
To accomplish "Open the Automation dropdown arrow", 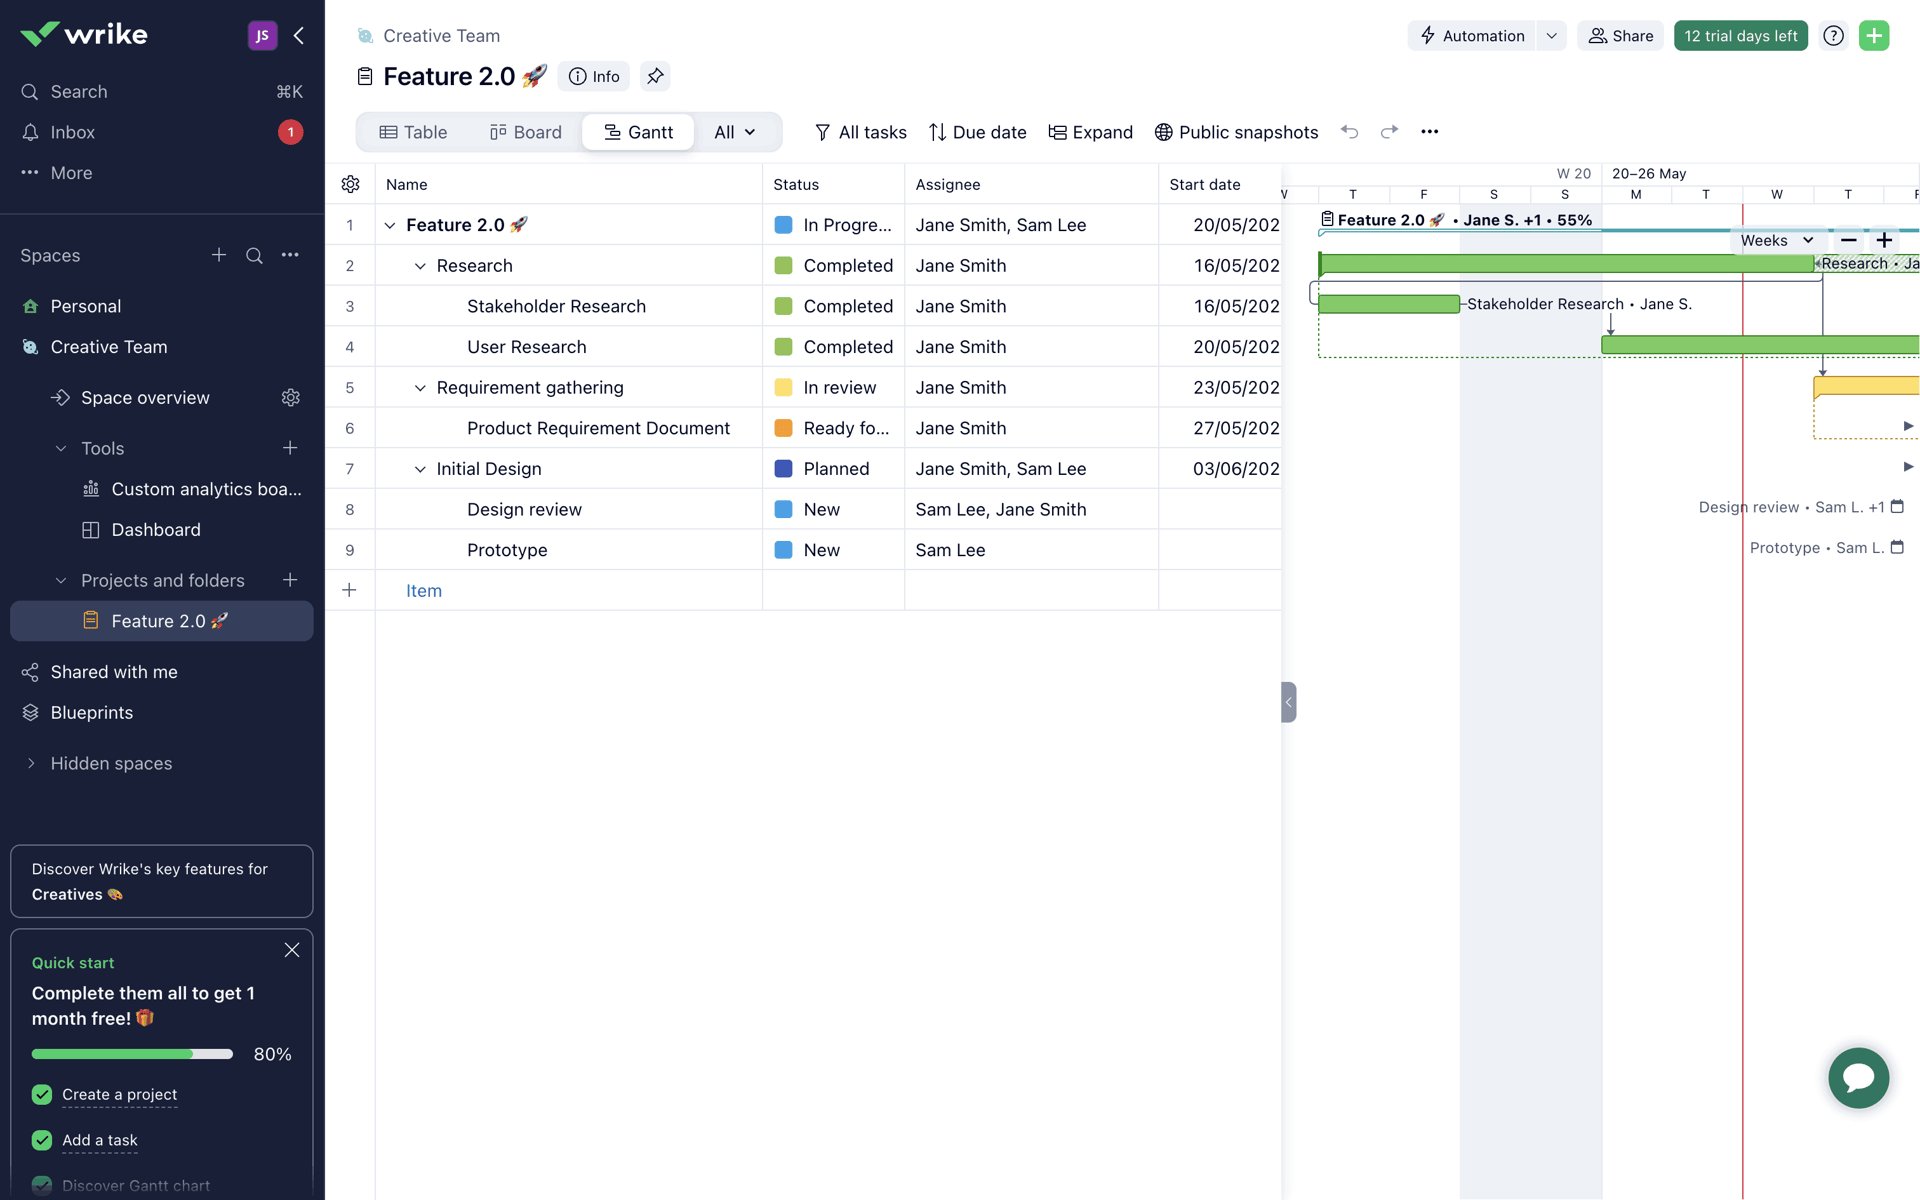I will pyautogui.click(x=1551, y=36).
